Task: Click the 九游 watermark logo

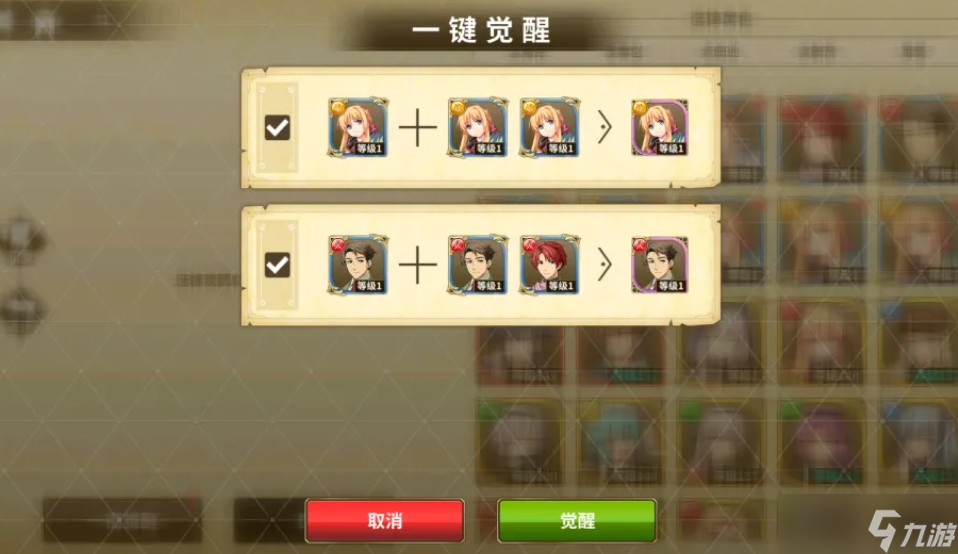Action: (x=912, y=530)
